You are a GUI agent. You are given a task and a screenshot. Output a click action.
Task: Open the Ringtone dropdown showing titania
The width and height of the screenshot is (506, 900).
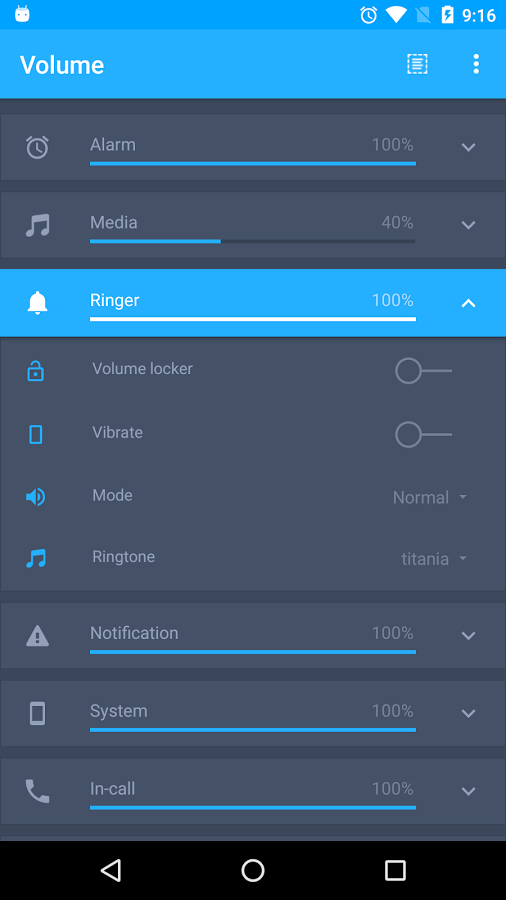(434, 558)
